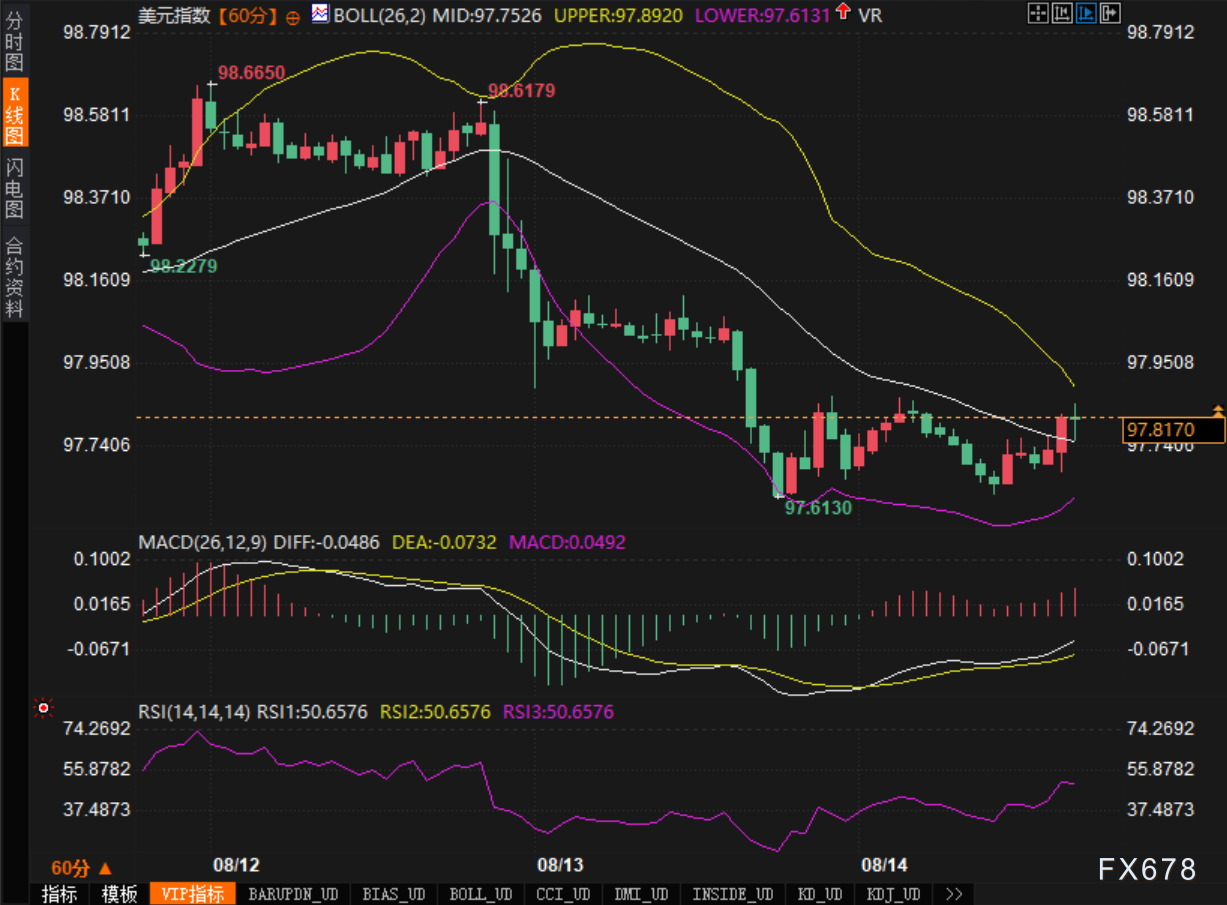Select the 闪电图 sidebar tab
This screenshot has width=1227, height=905.
14,188
